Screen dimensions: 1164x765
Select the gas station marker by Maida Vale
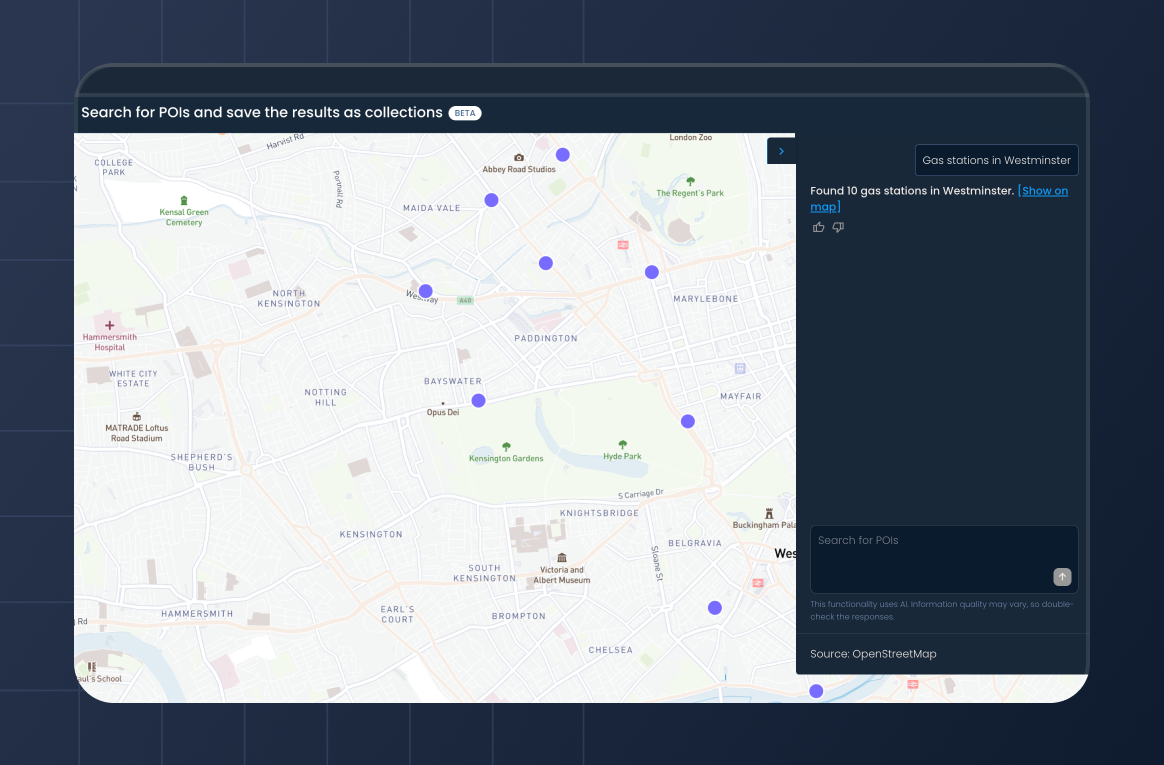point(491,200)
